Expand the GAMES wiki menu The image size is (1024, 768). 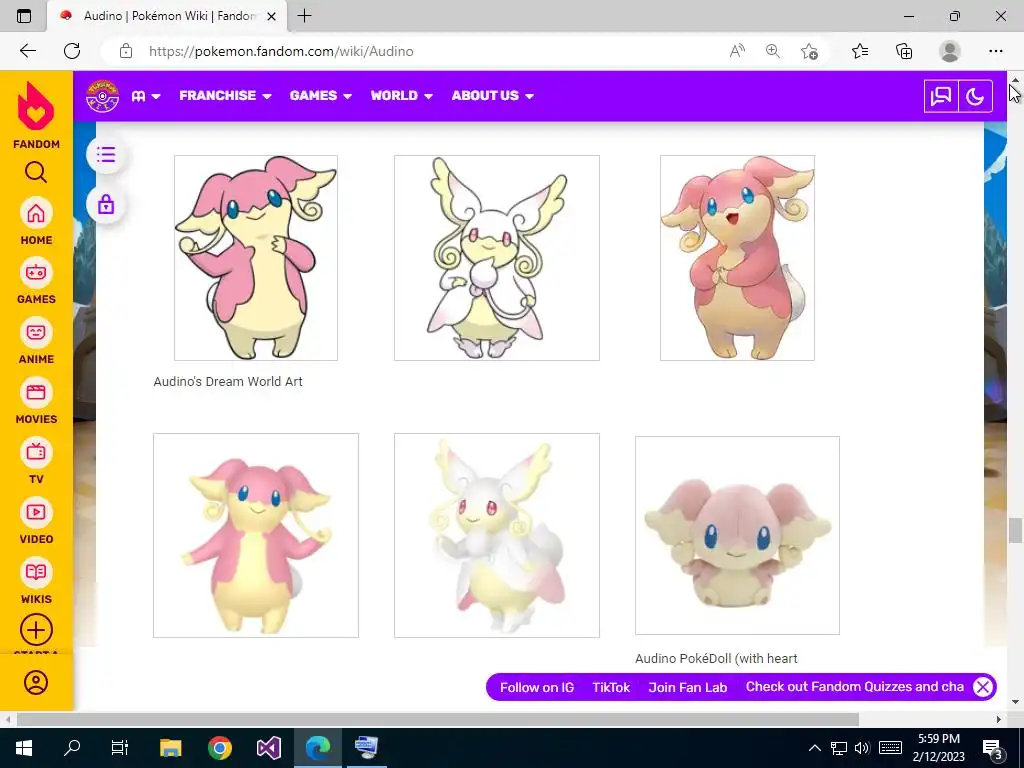pyautogui.click(x=321, y=95)
